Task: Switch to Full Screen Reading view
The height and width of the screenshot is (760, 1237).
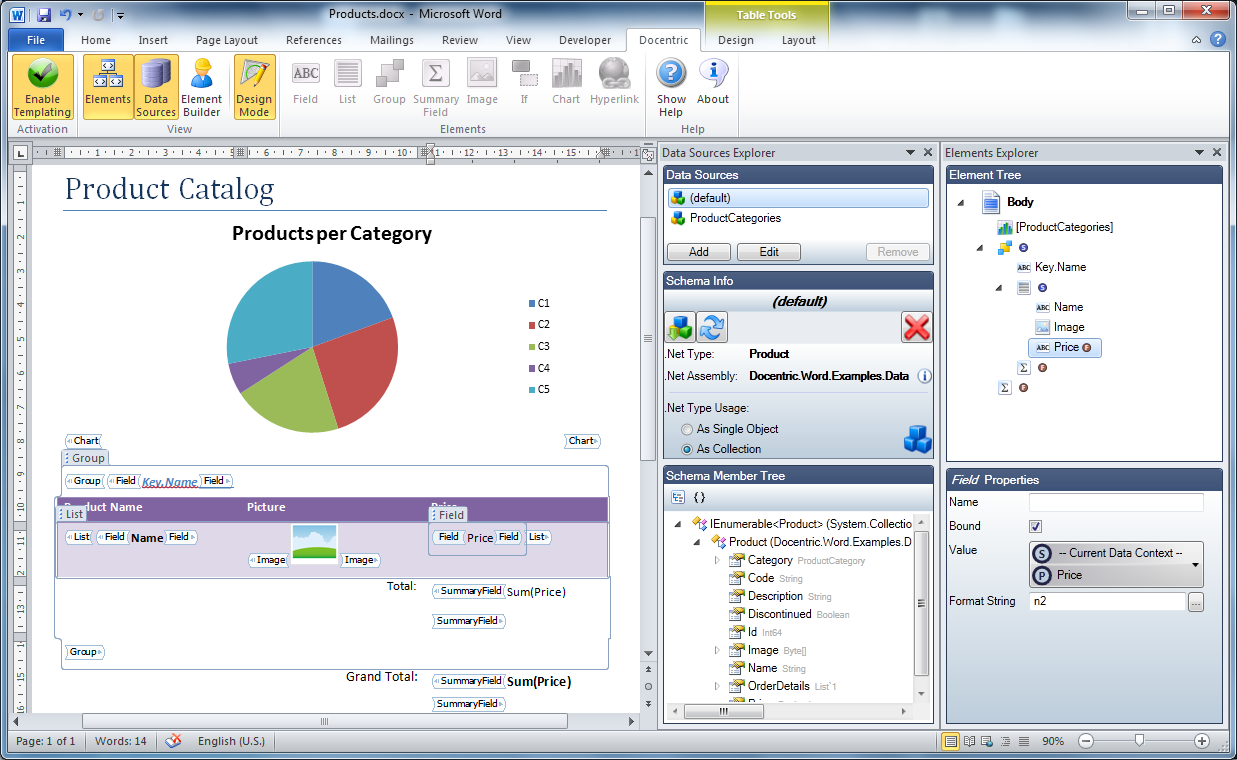Action: coord(969,741)
